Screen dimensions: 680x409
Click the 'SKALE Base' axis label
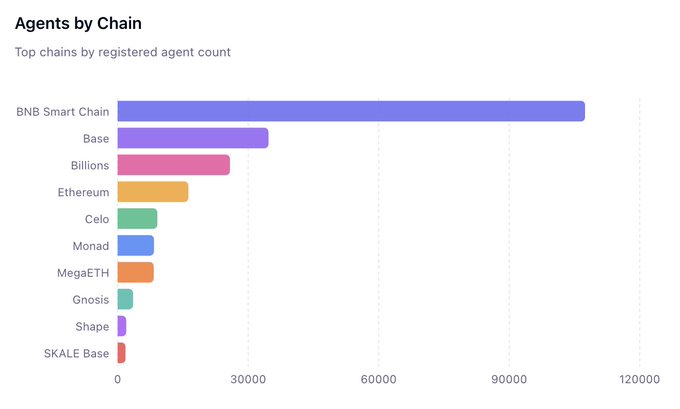(x=76, y=353)
